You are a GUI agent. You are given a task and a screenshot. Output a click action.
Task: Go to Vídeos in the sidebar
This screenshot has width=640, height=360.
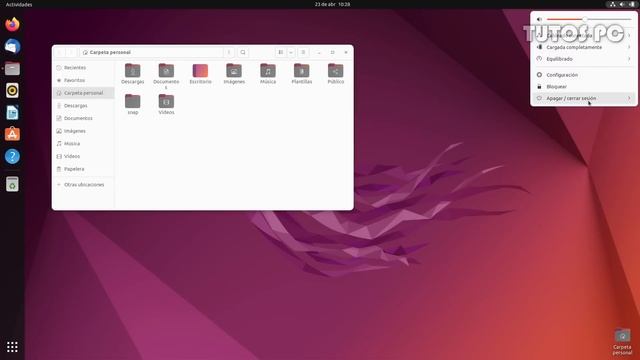point(84,156)
